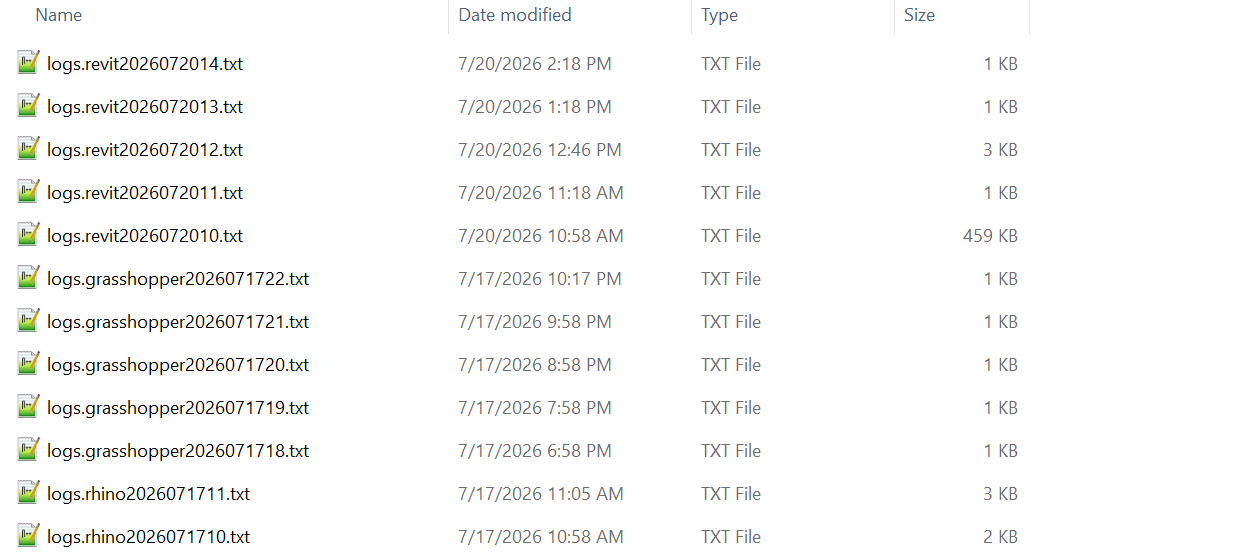This screenshot has height=553, width=1252.
Task: Sort files by the Size column header
Action: tap(920, 15)
